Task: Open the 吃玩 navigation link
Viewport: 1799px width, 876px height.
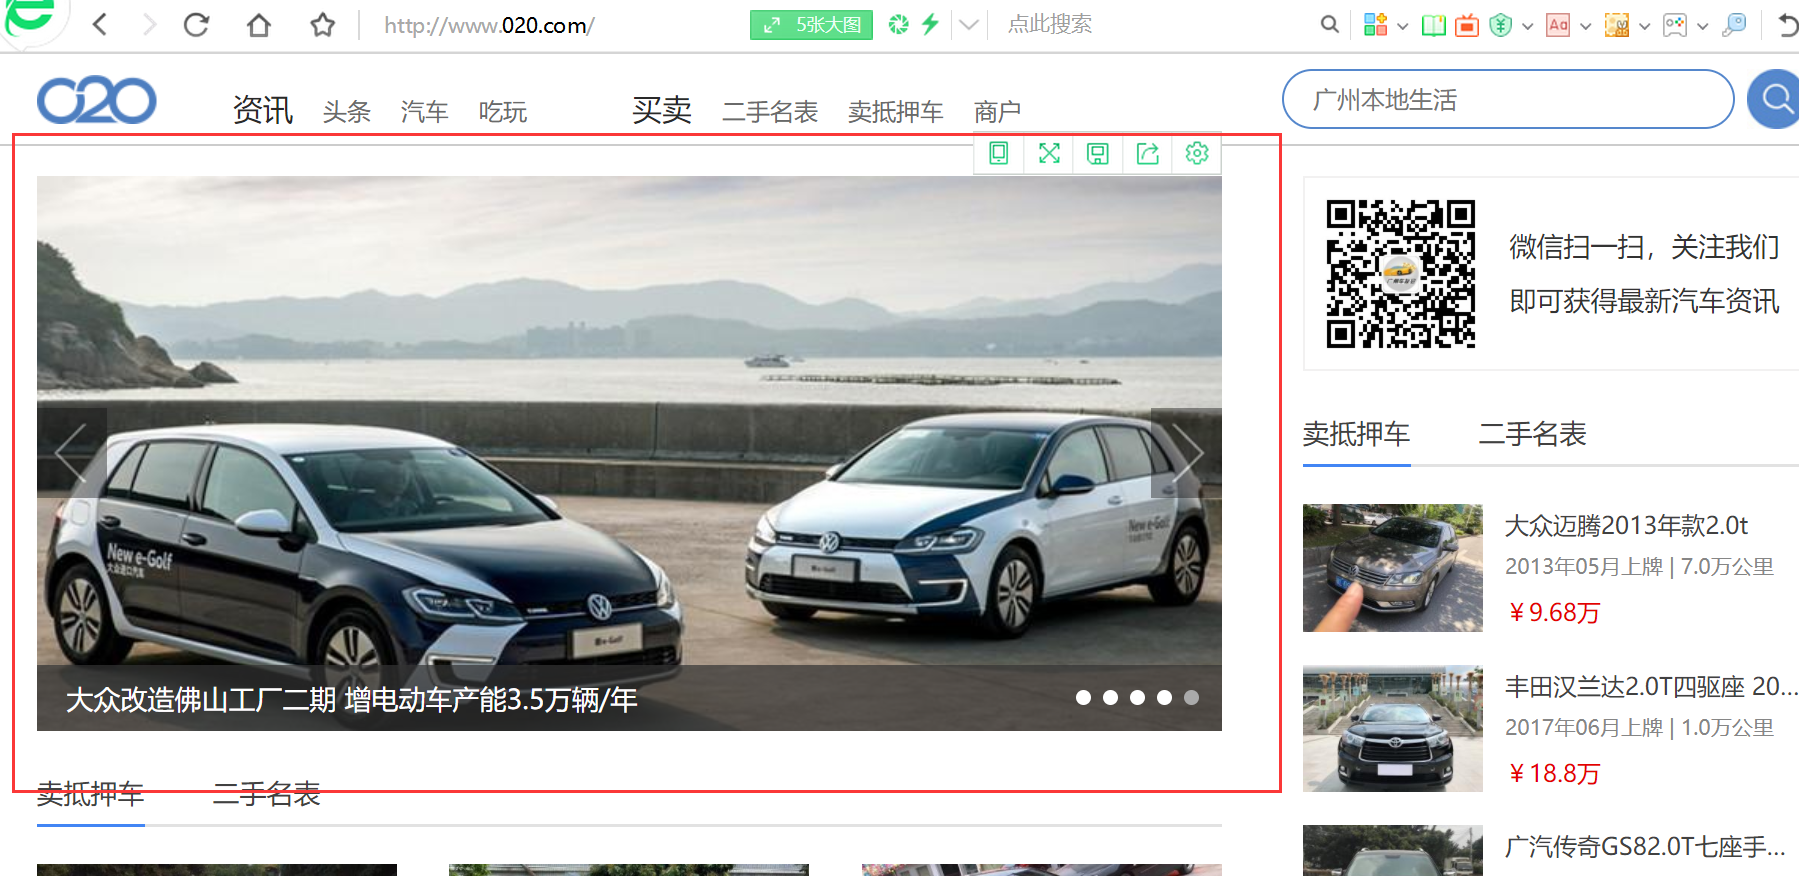Action: [503, 112]
